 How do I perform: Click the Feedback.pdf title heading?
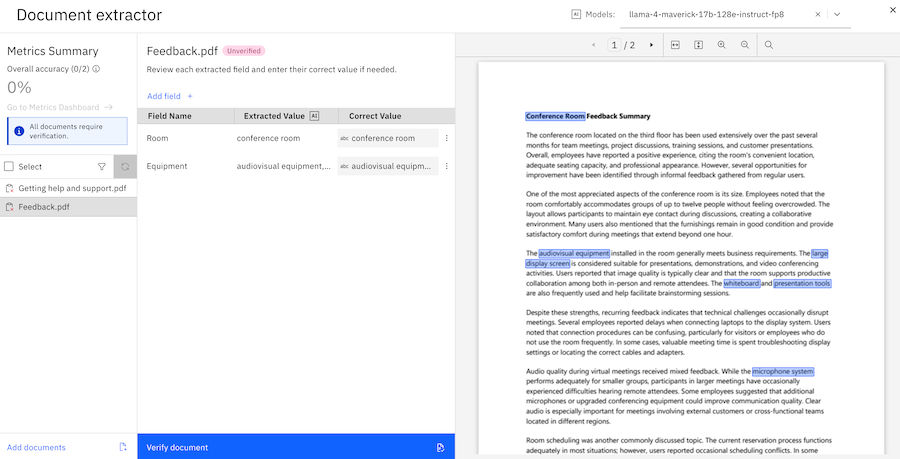[182, 51]
